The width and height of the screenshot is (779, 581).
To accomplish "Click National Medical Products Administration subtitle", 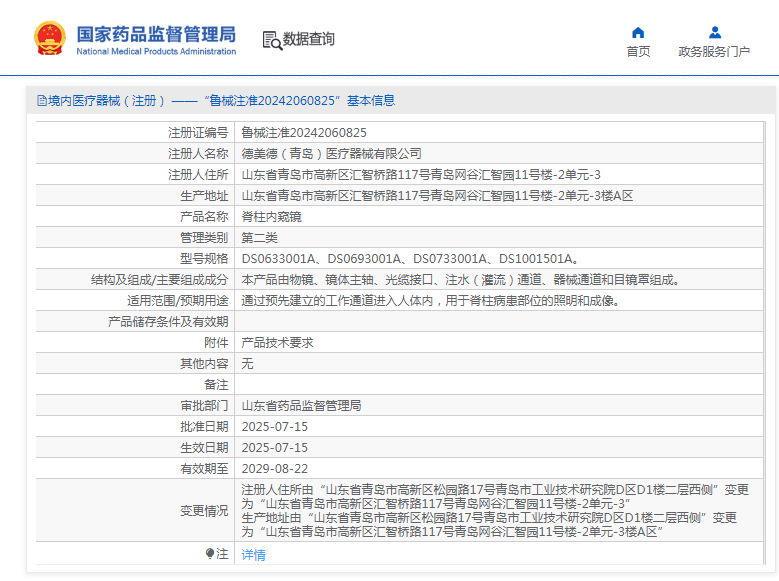I will click(156, 51).
